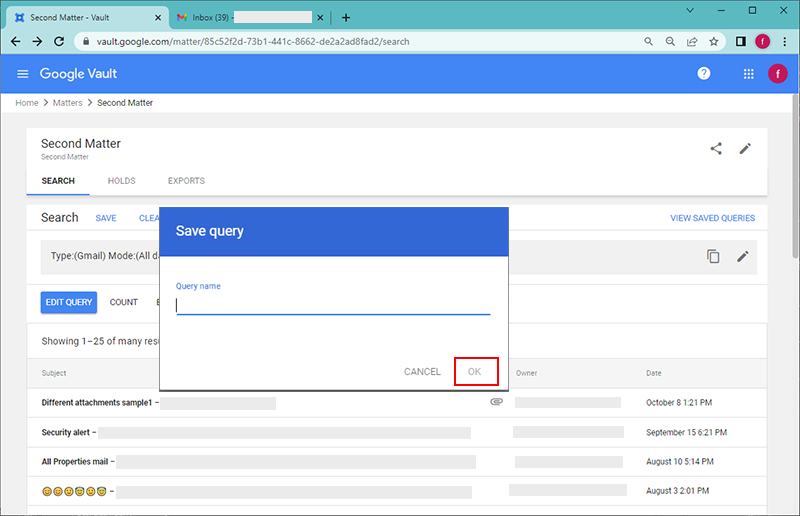The height and width of the screenshot is (516, 800).
Task: Switch to the Inbox browser tab
Action: point(245,17)
